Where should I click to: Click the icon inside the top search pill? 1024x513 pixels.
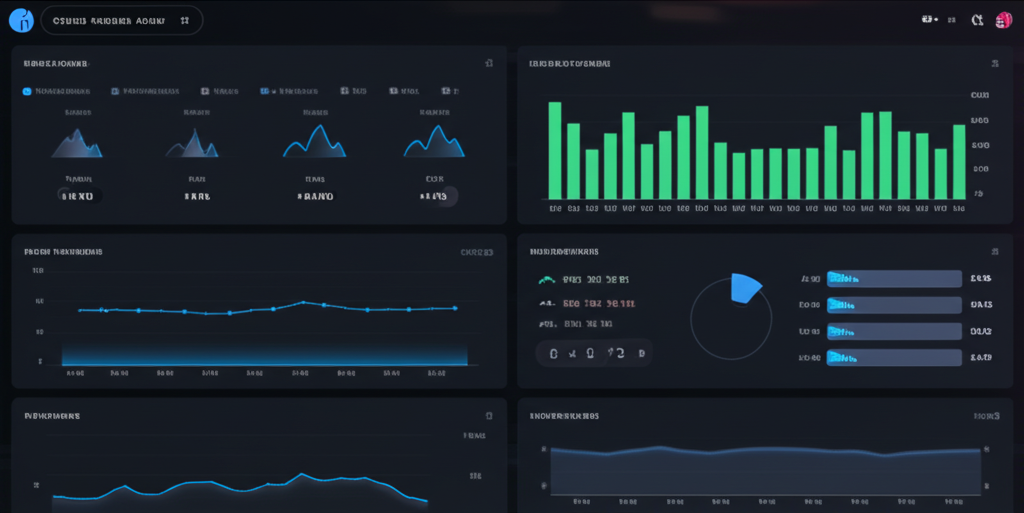click(184, 20)
